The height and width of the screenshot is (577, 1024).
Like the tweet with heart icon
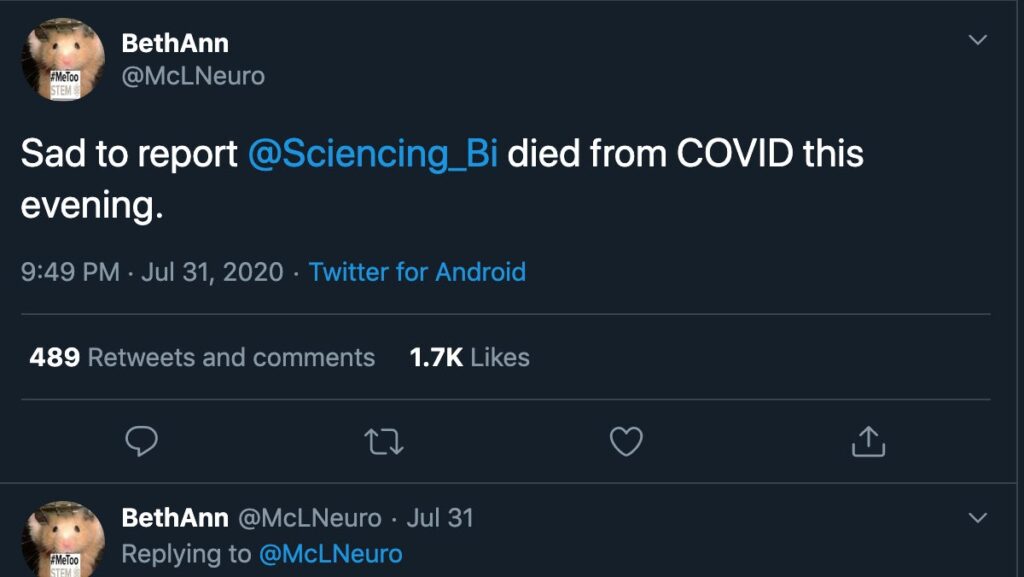click(626, 441)
